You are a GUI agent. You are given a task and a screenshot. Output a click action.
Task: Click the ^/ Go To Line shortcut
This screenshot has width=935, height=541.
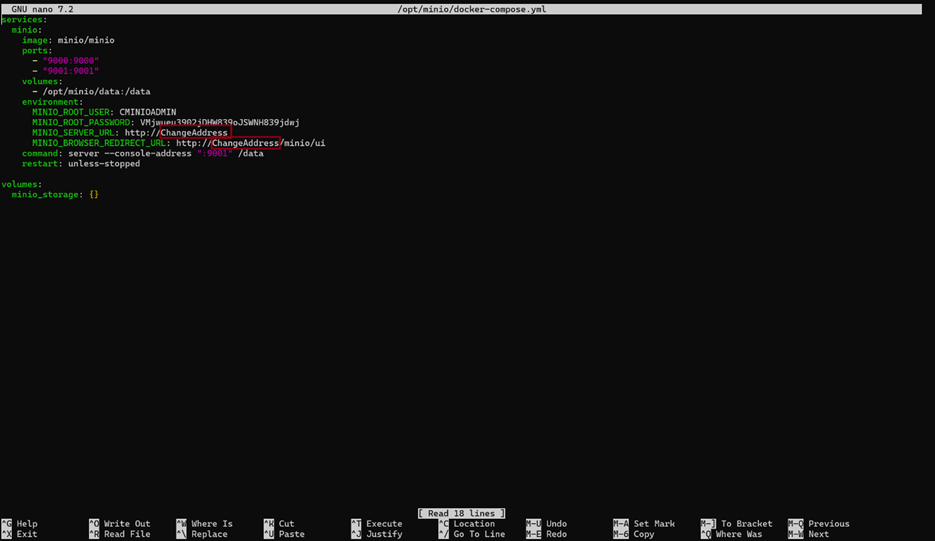click(x=472, y=534)
